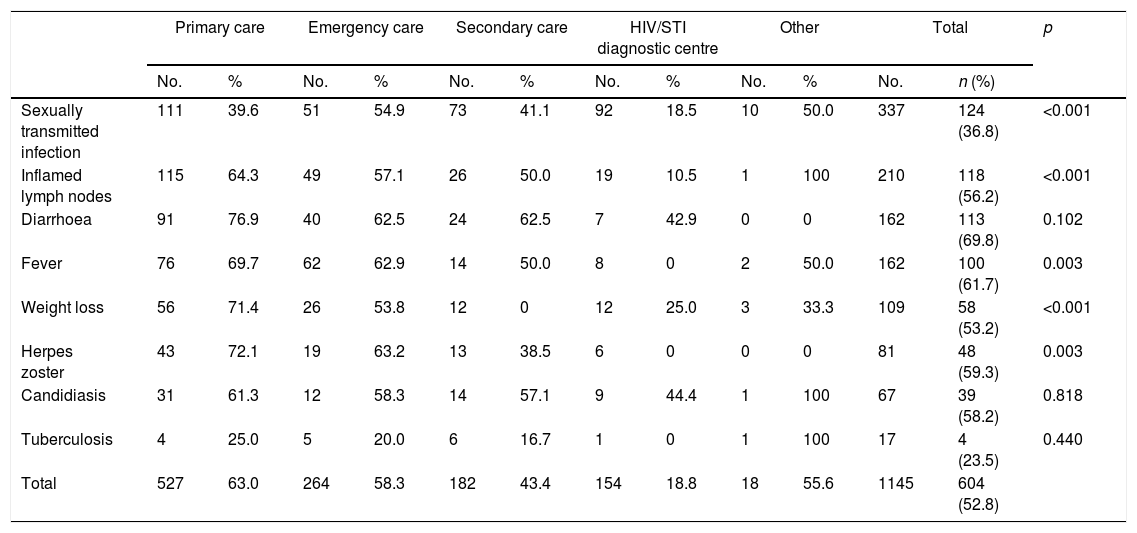Click the 527 Primary care total cell
The height and width of the screenshot is (533, 1137).
[x=169, y=483]
